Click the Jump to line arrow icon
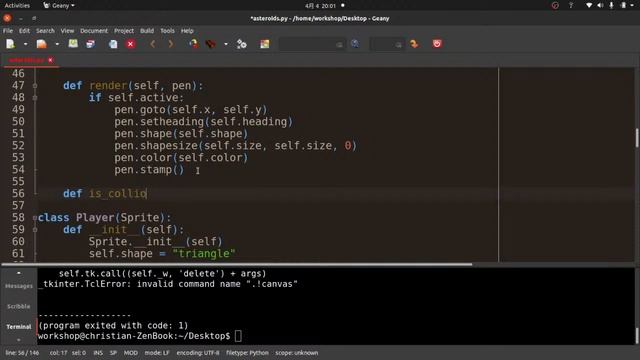This screenshot has height=360, width=640. pyautogui.click(x=414, y=44)
